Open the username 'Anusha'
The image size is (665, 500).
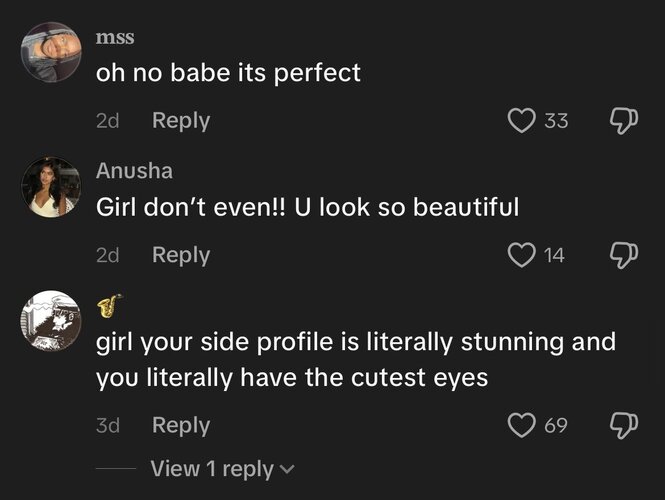point(134,170)
